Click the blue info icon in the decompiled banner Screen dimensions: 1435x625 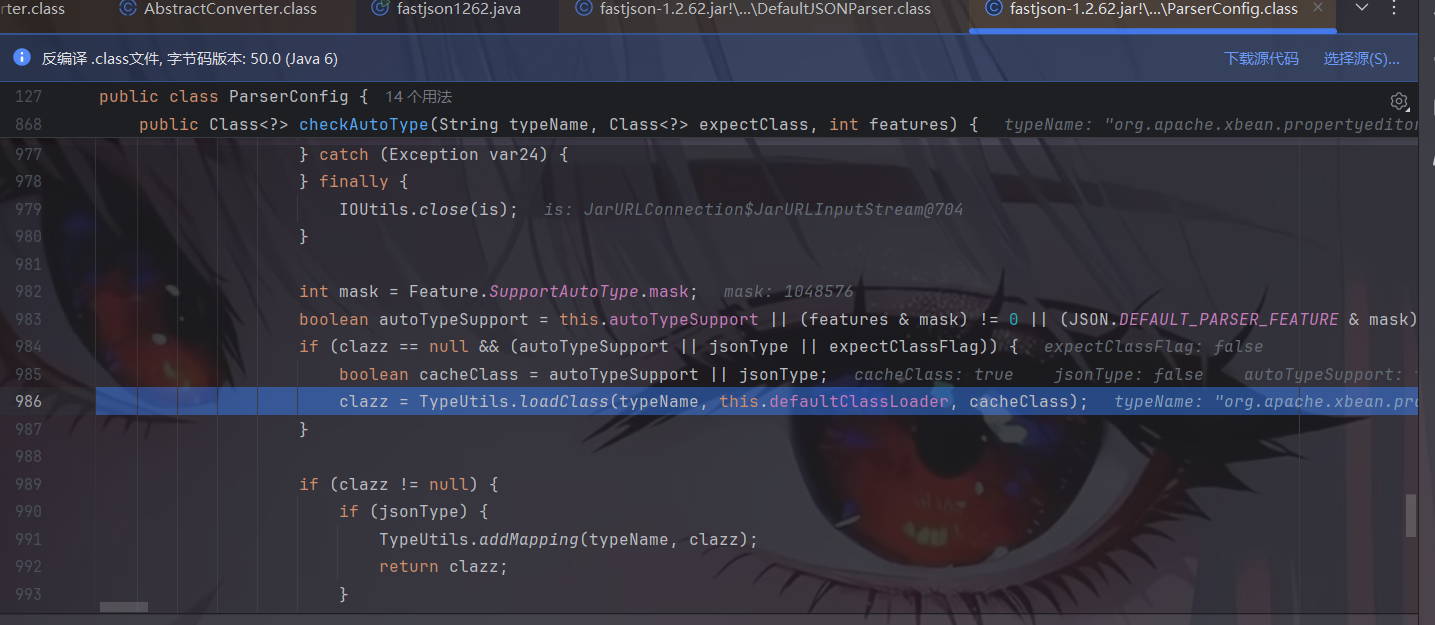(x=22, y=58)
